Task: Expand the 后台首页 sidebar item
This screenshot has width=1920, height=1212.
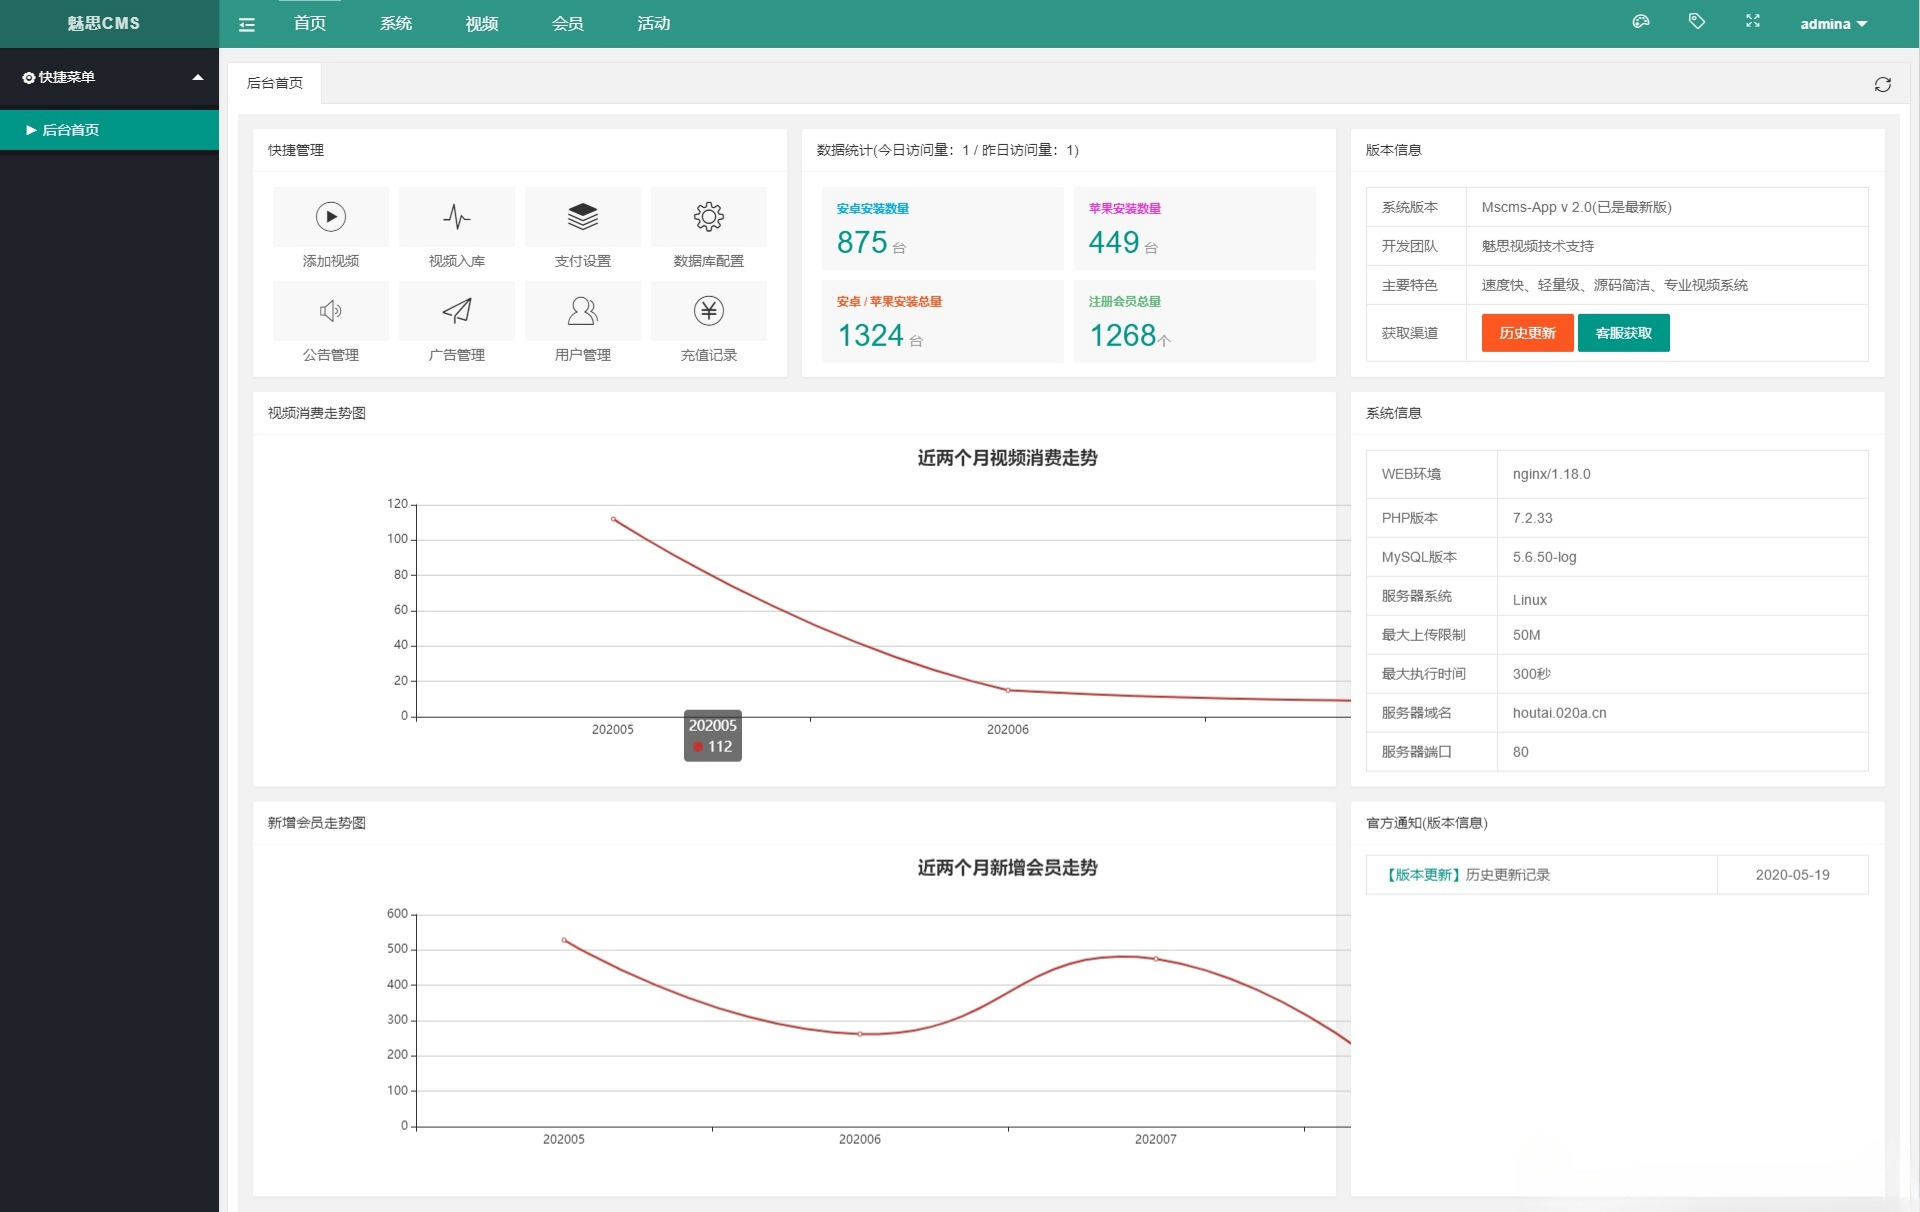Action: [x=70, y=129]
